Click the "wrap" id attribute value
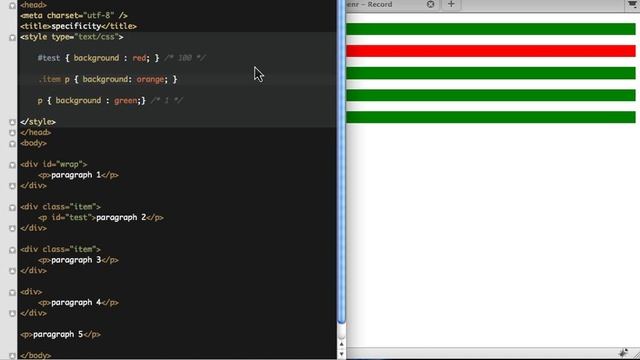 pyautogui.click(x=69, y=164)
